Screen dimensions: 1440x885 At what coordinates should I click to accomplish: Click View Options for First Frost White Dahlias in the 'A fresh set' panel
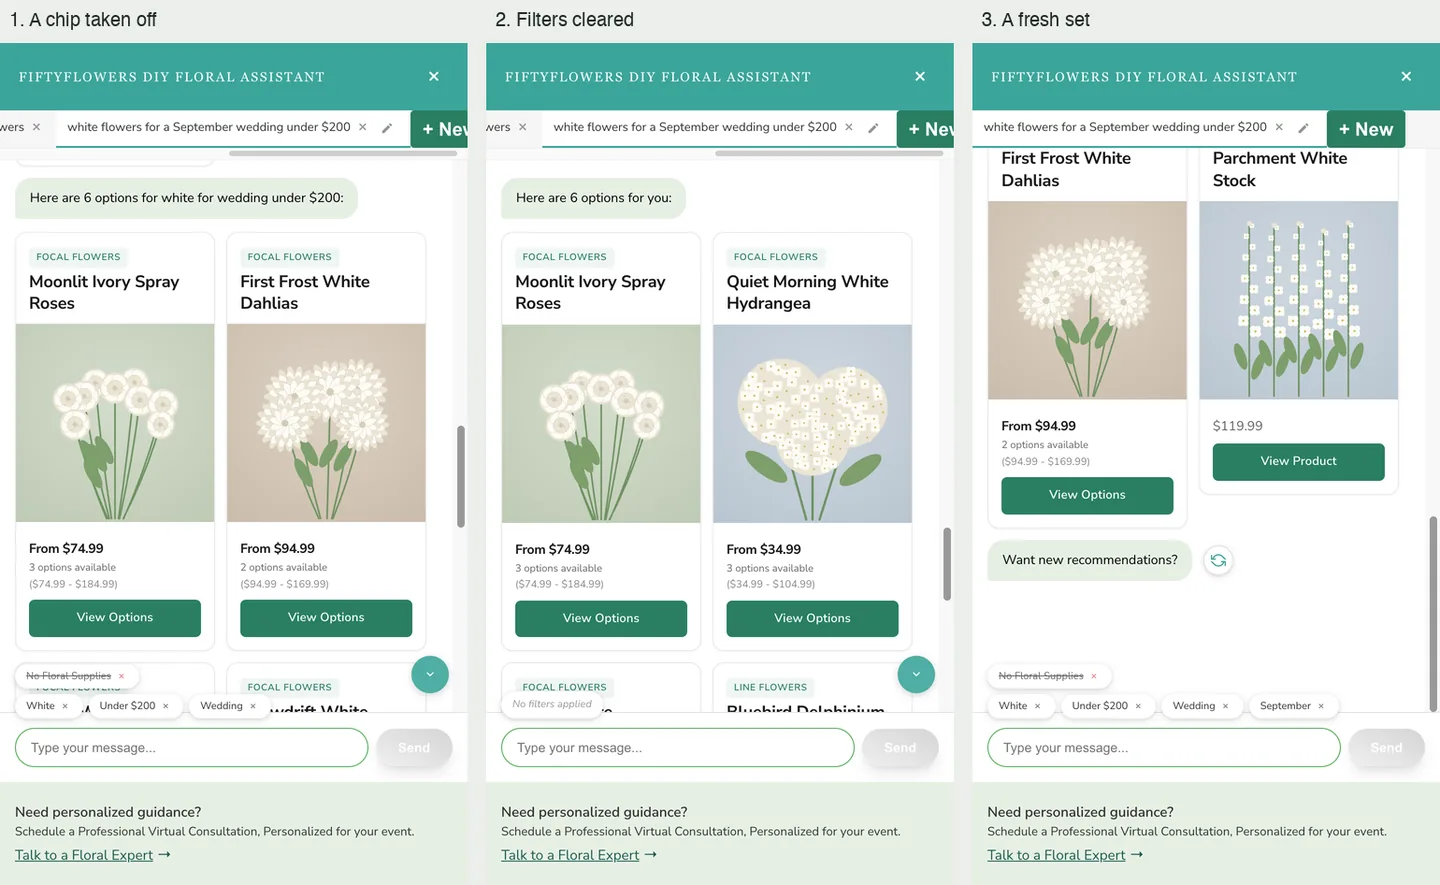pos(1087,495)
